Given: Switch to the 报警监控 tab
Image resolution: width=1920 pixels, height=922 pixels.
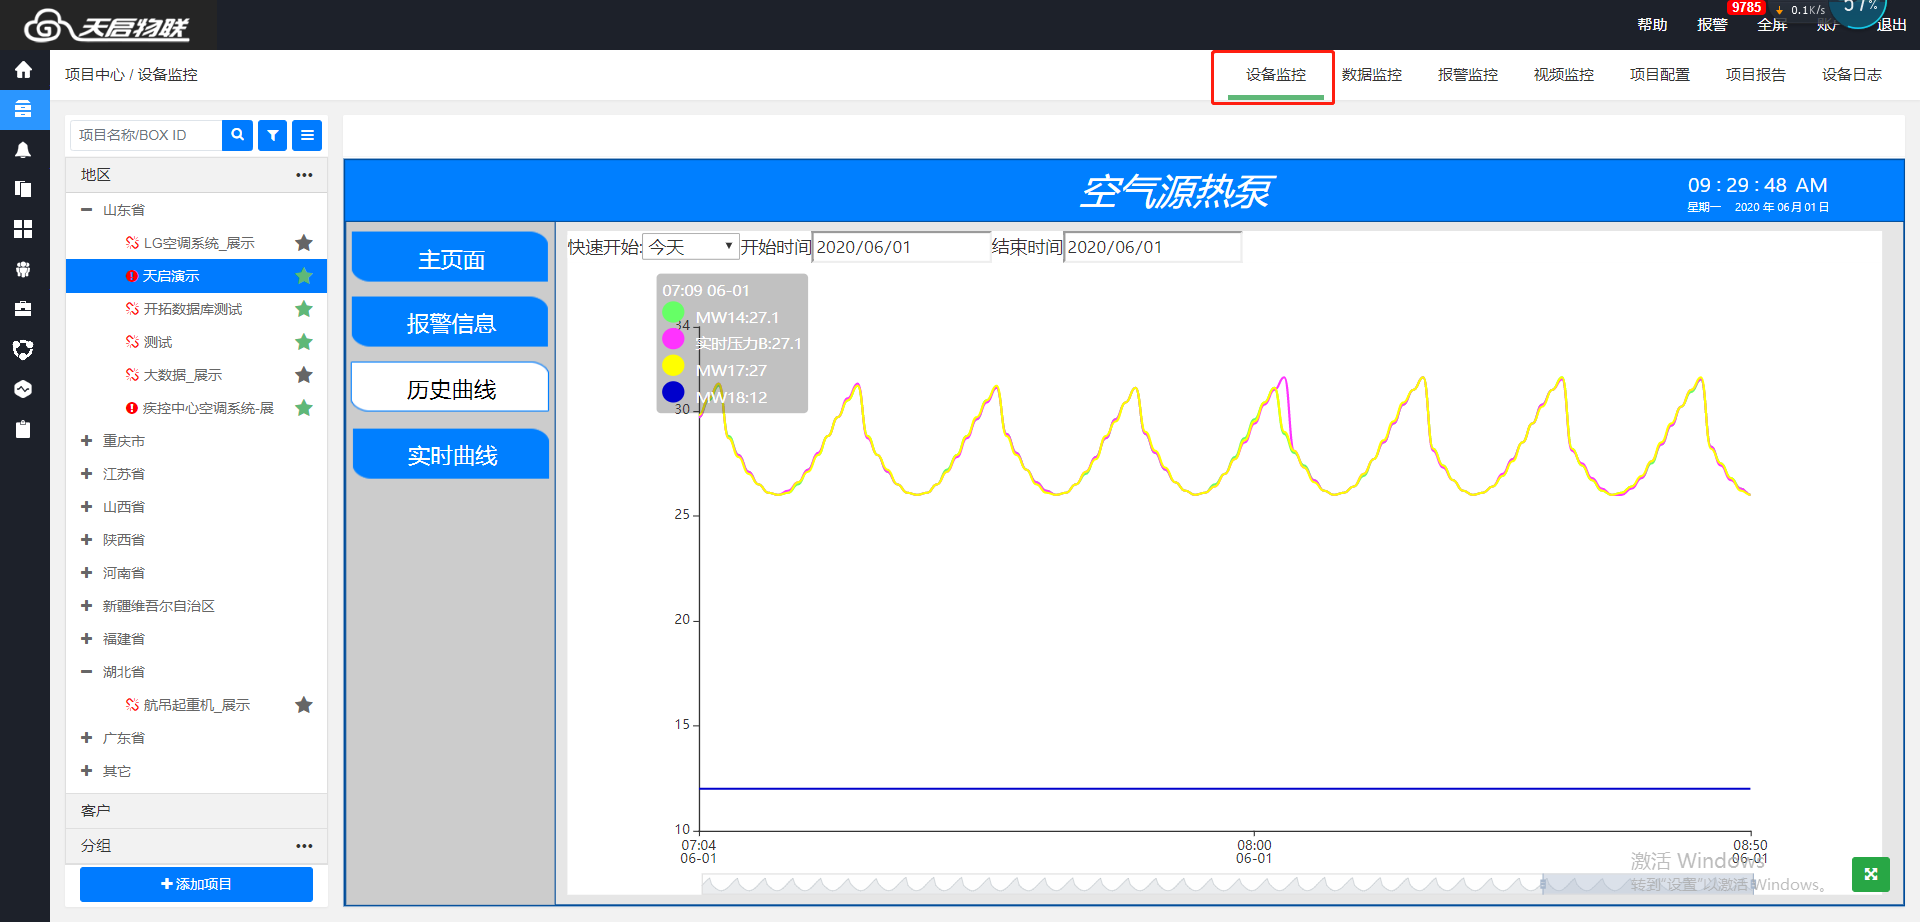Looking at the screenshot, I should (x=1467, y=75).
